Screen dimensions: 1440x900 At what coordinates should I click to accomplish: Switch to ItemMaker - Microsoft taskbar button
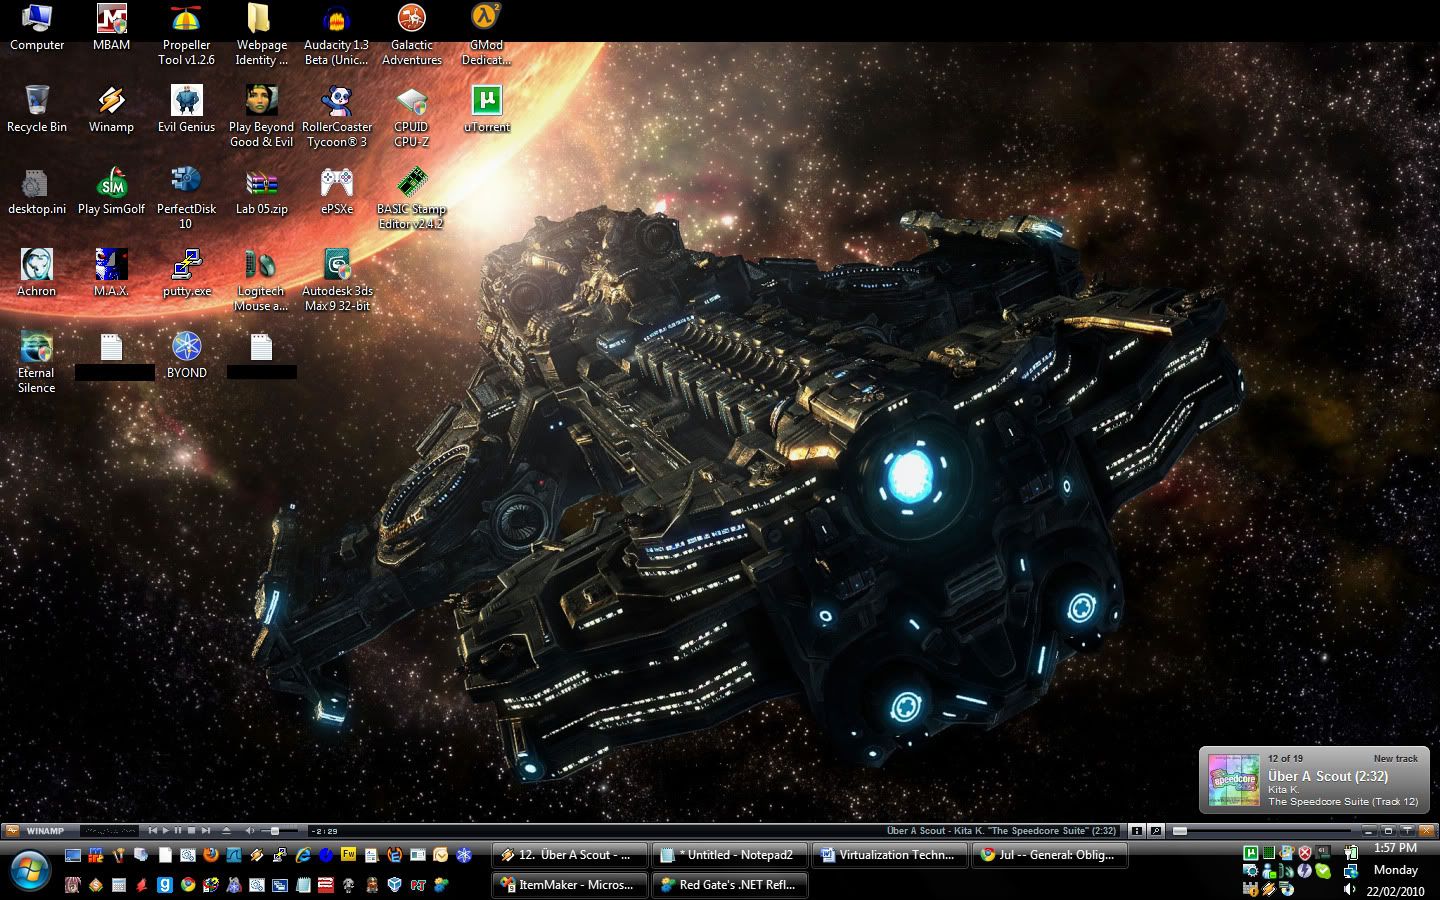pyautogui.click(x=569, y=885)
